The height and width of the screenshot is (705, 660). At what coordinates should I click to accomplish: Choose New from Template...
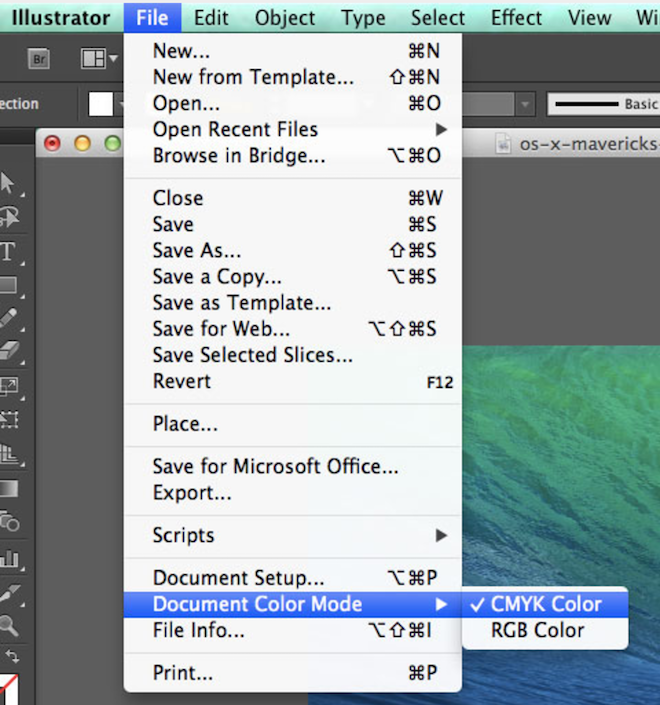pyautogui.click(x=293, y=77)
